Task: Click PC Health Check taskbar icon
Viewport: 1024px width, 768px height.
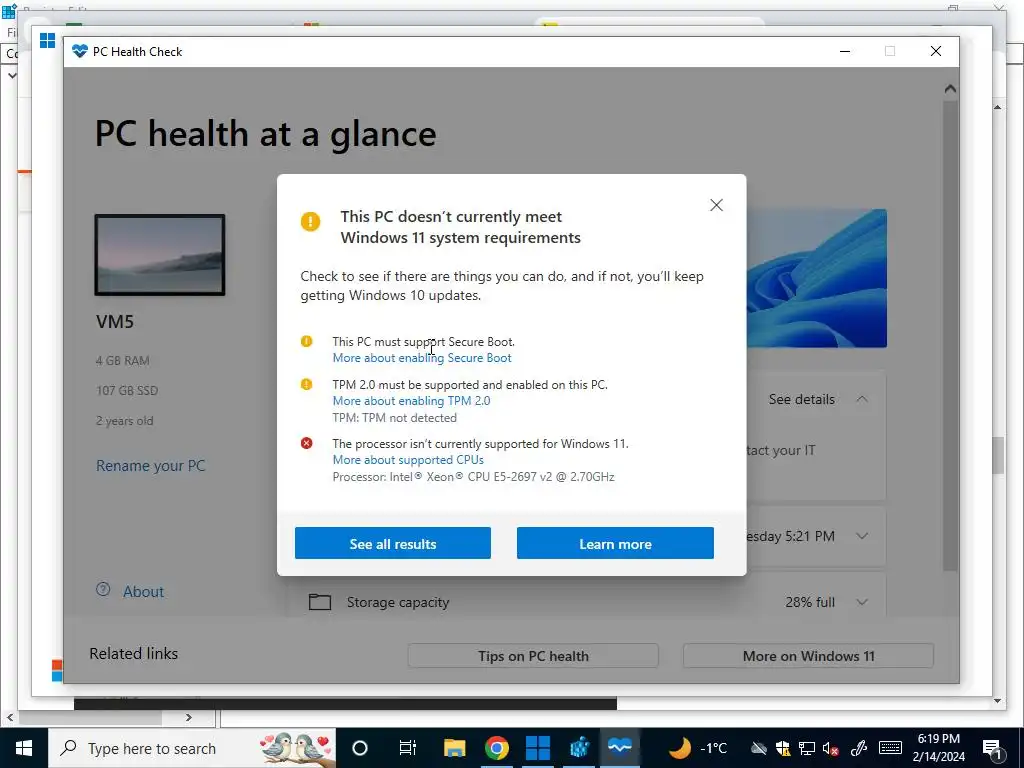Action: pyautogui.click(x=620, y=747)
